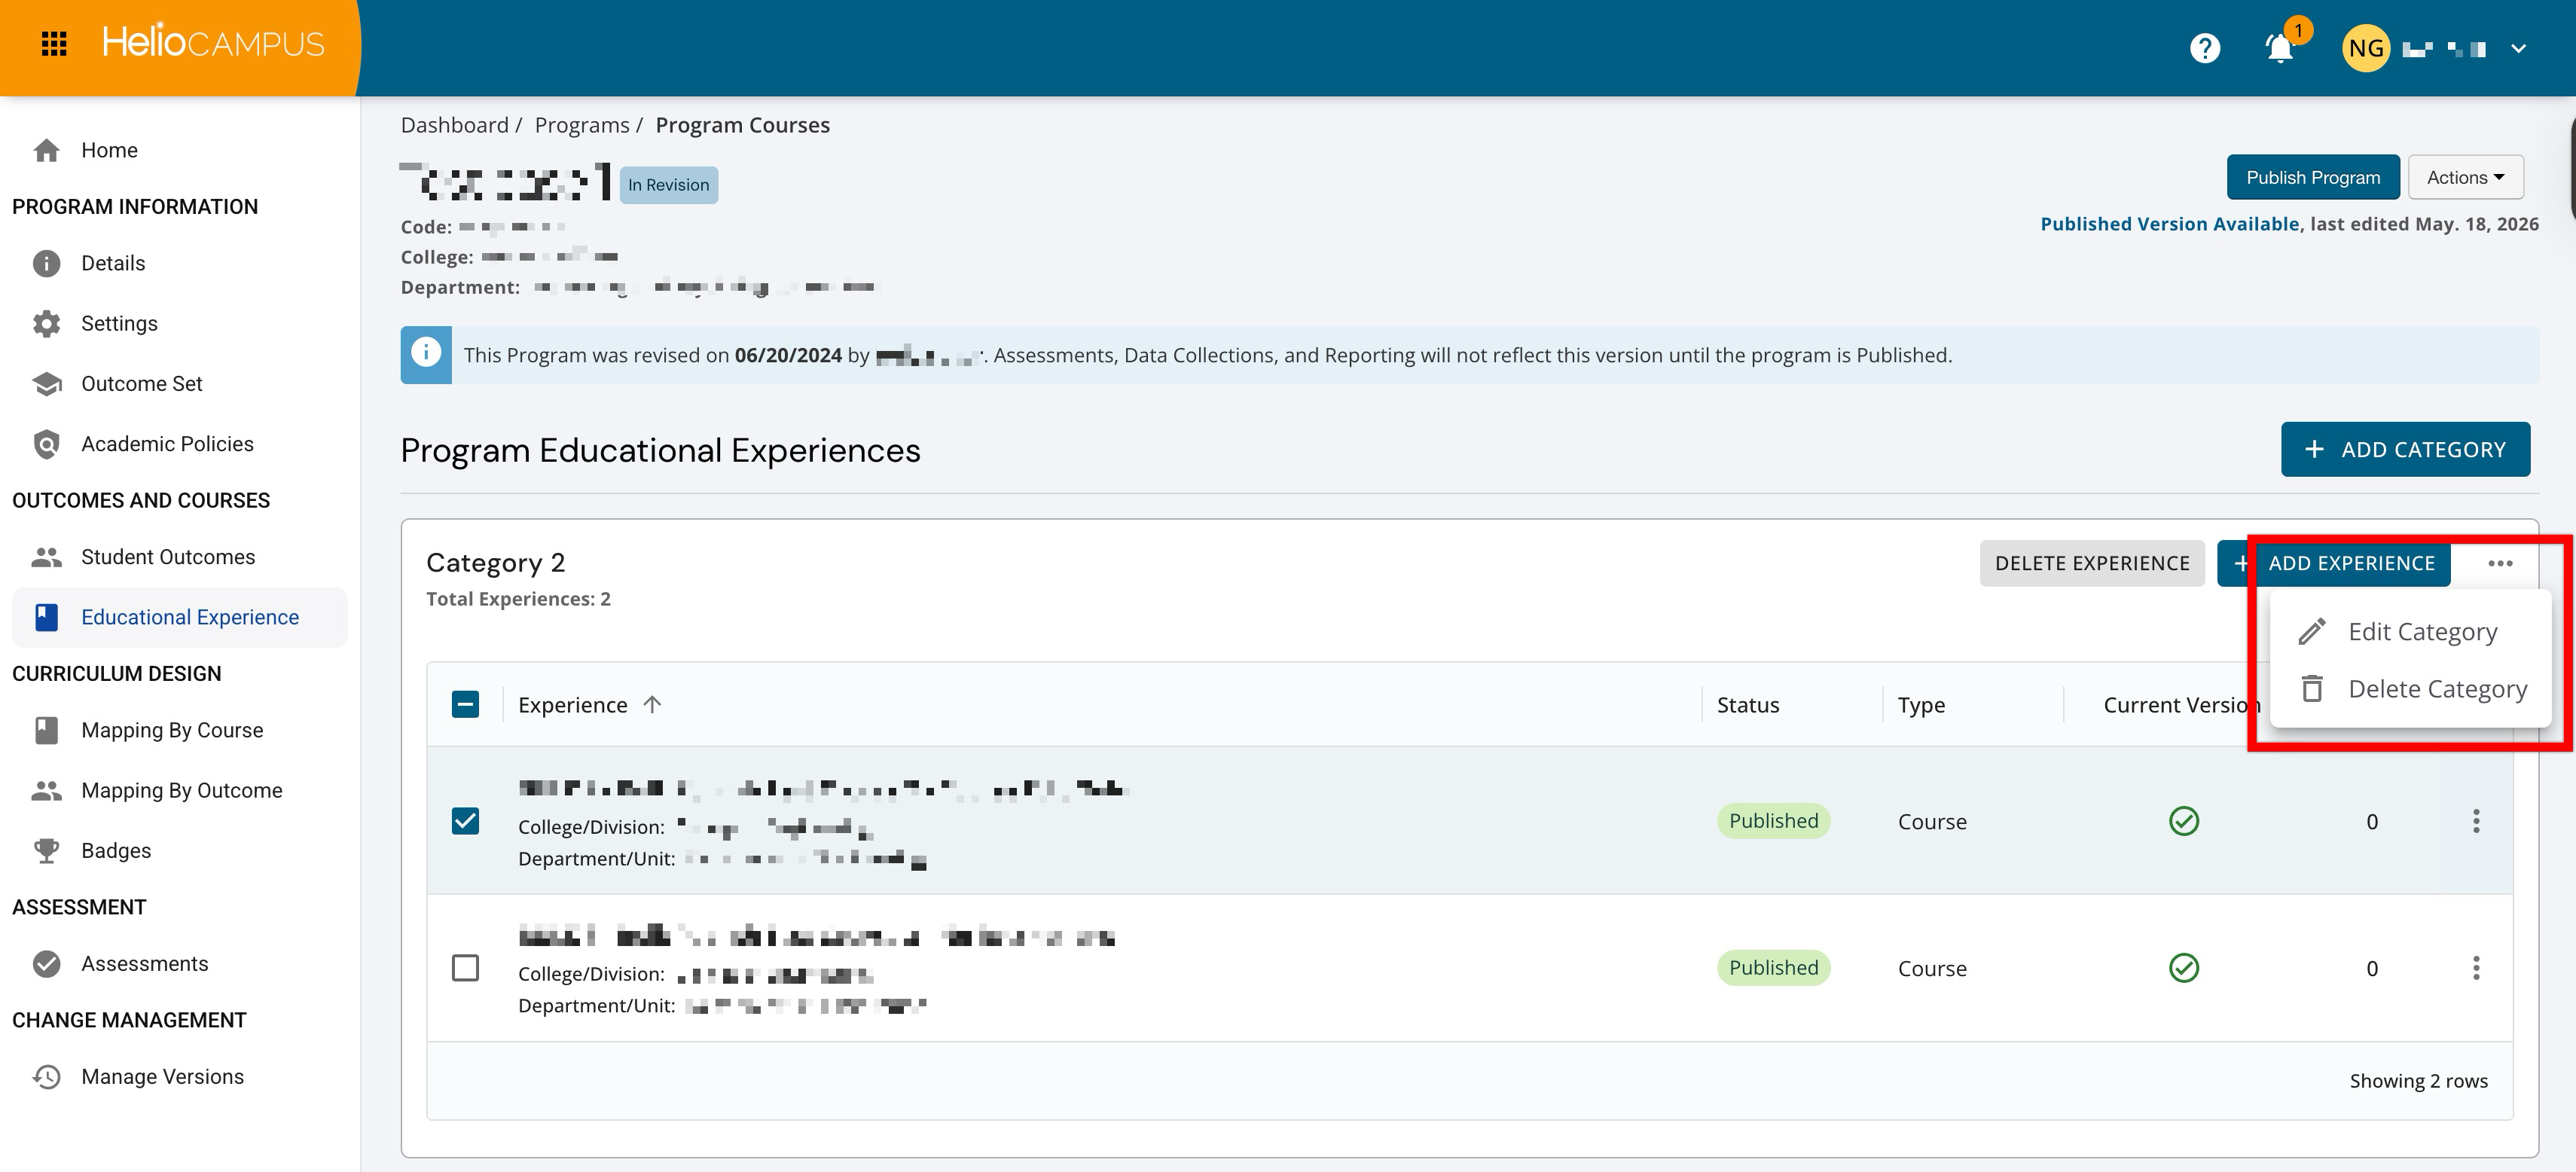Open Badges page

coord(116,851)
